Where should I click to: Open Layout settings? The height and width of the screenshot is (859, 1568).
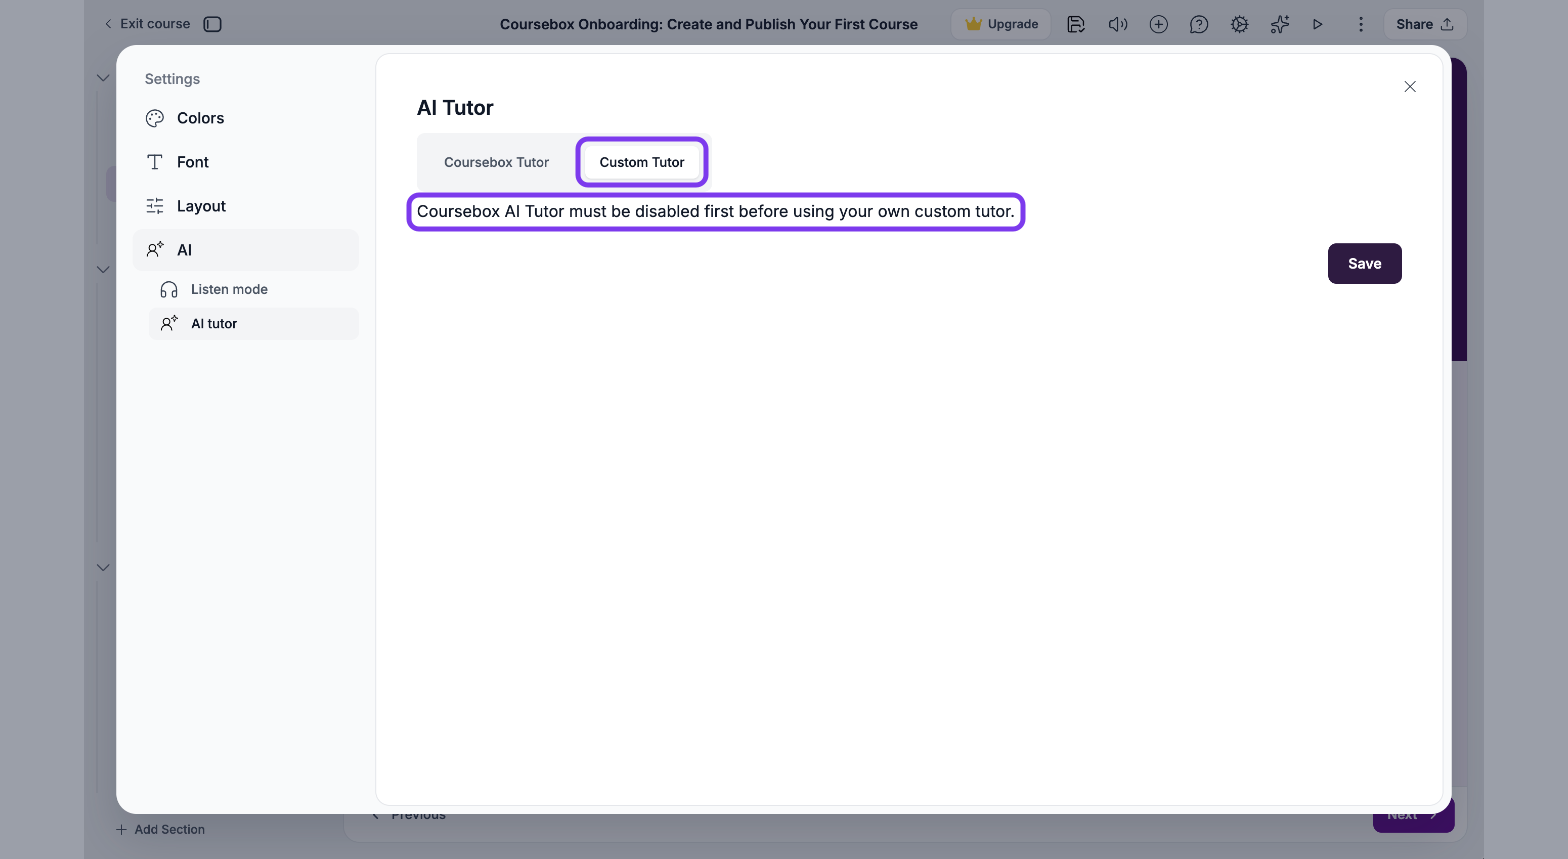[246, 206]
